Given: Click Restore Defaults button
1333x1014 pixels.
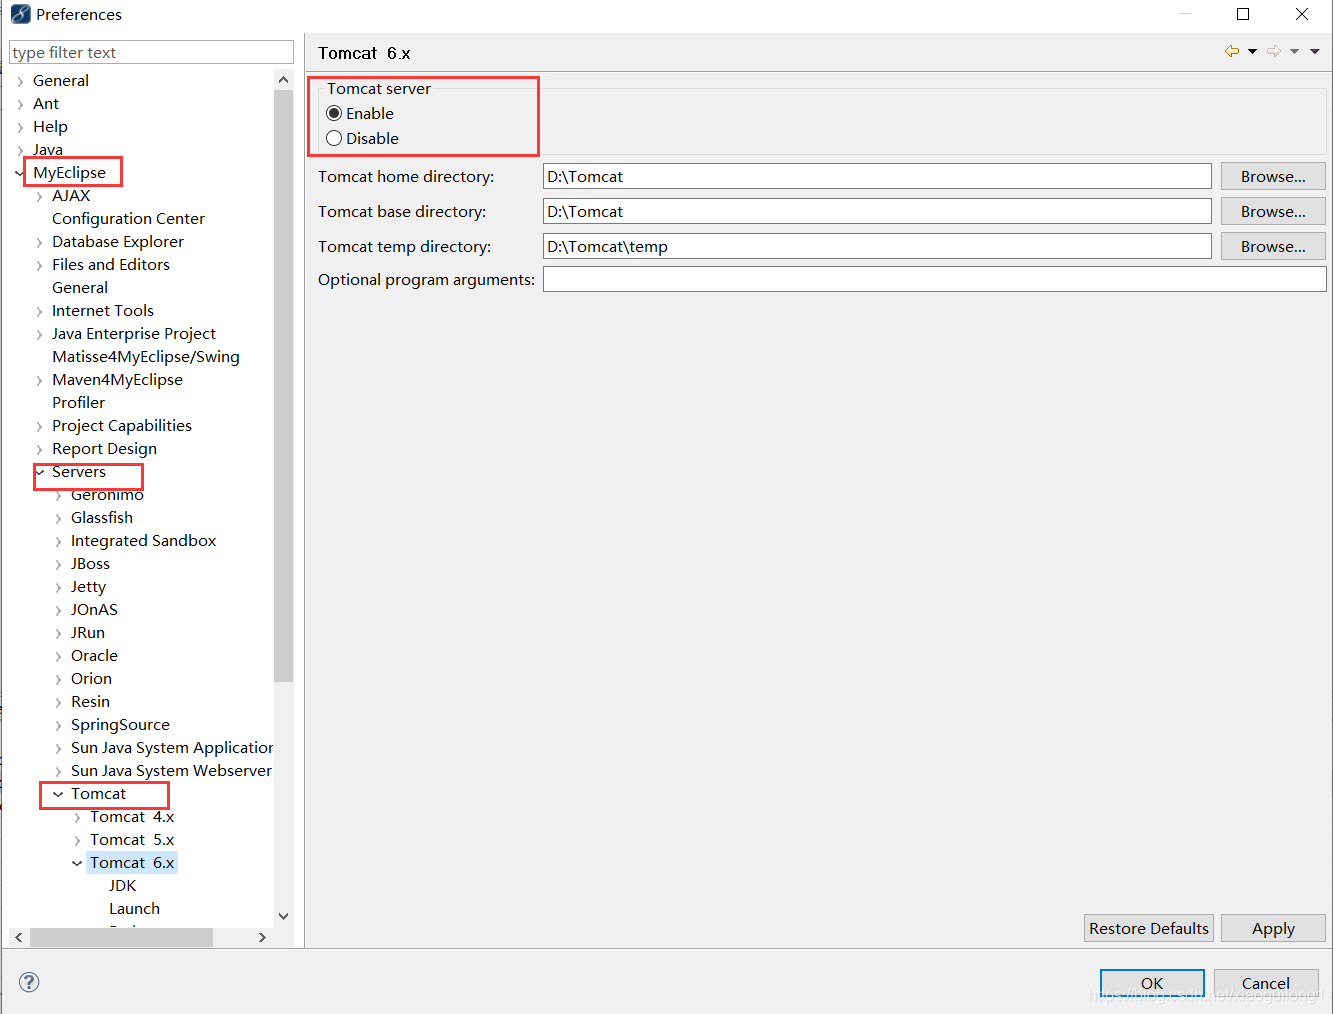Looking at the screenshot, I should tap(1149, 928).
